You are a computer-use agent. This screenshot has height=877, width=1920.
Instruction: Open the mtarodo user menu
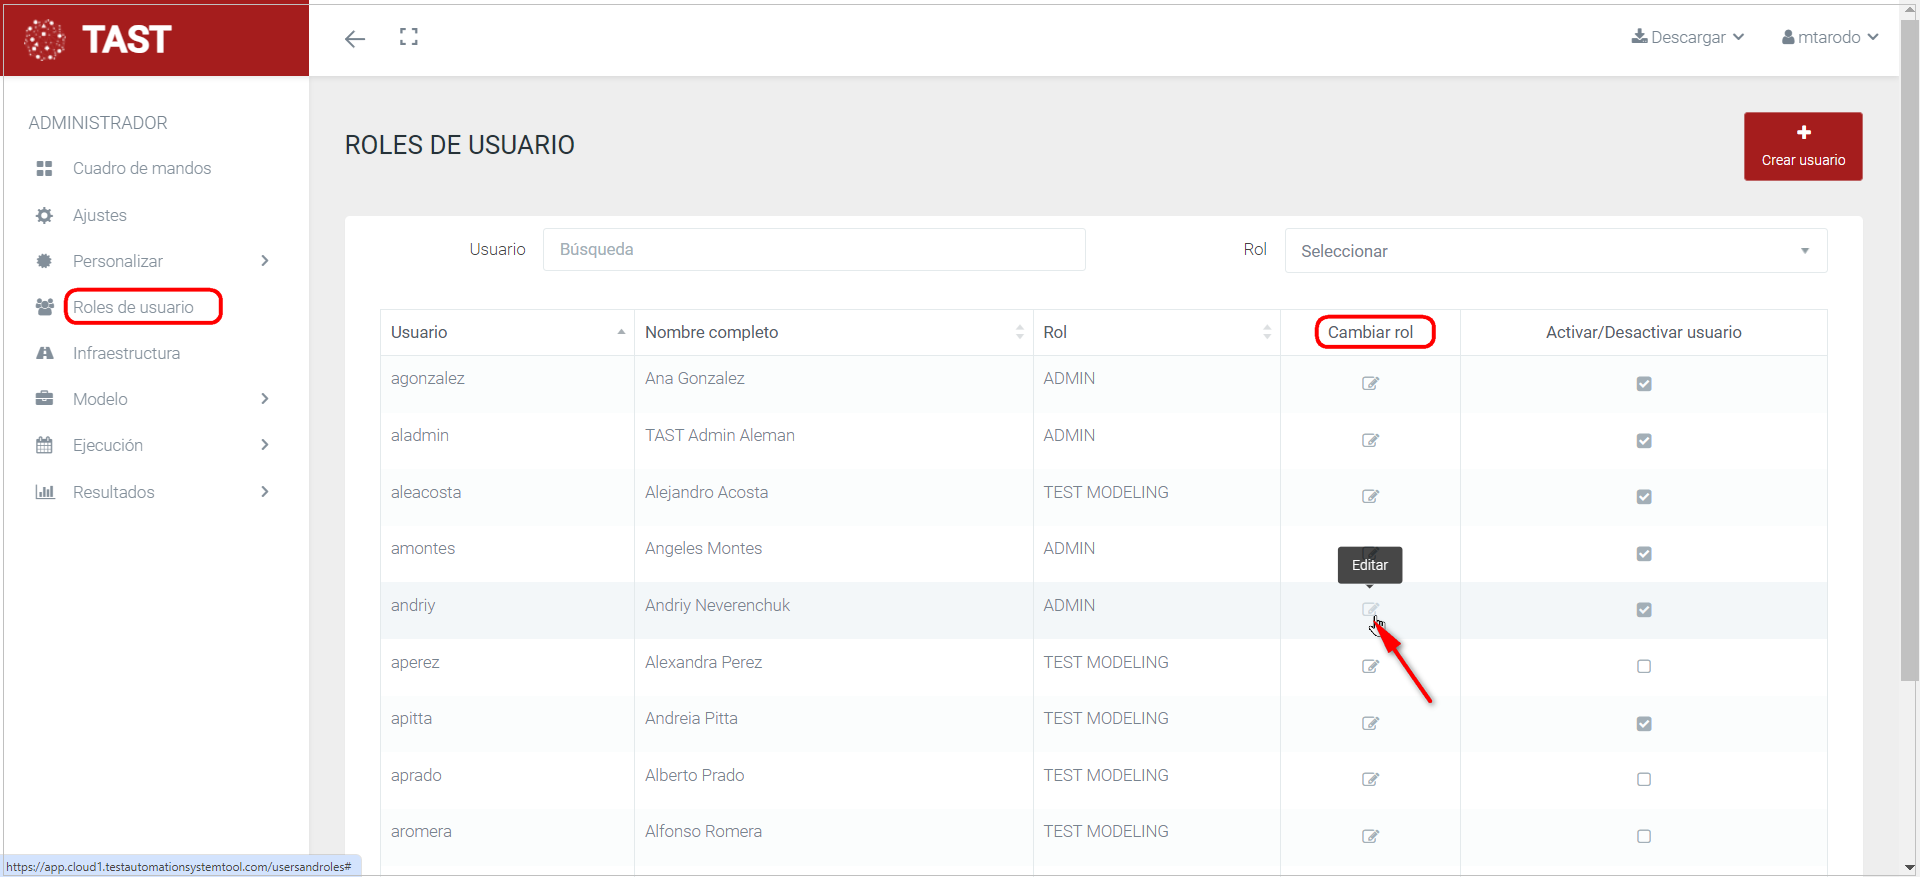pyautogui.click(x=1829, y=37)
